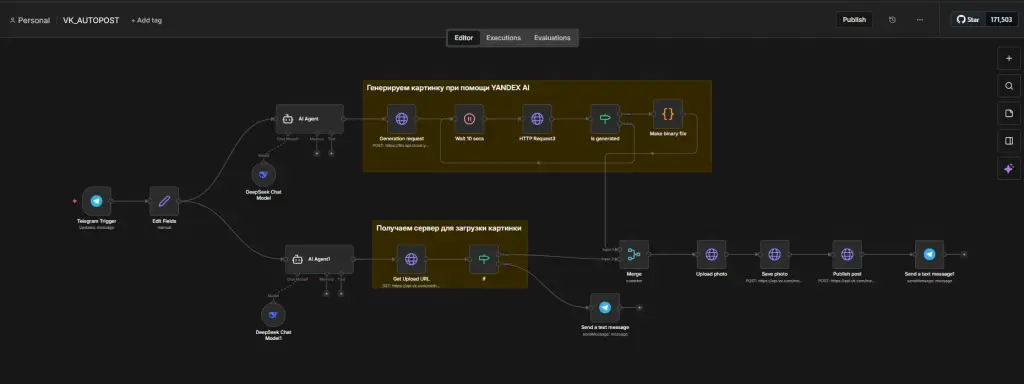Screen dimensions: 1024x384
Task: Click the AI Agent Tool plus connector
Action: point(331,153)
